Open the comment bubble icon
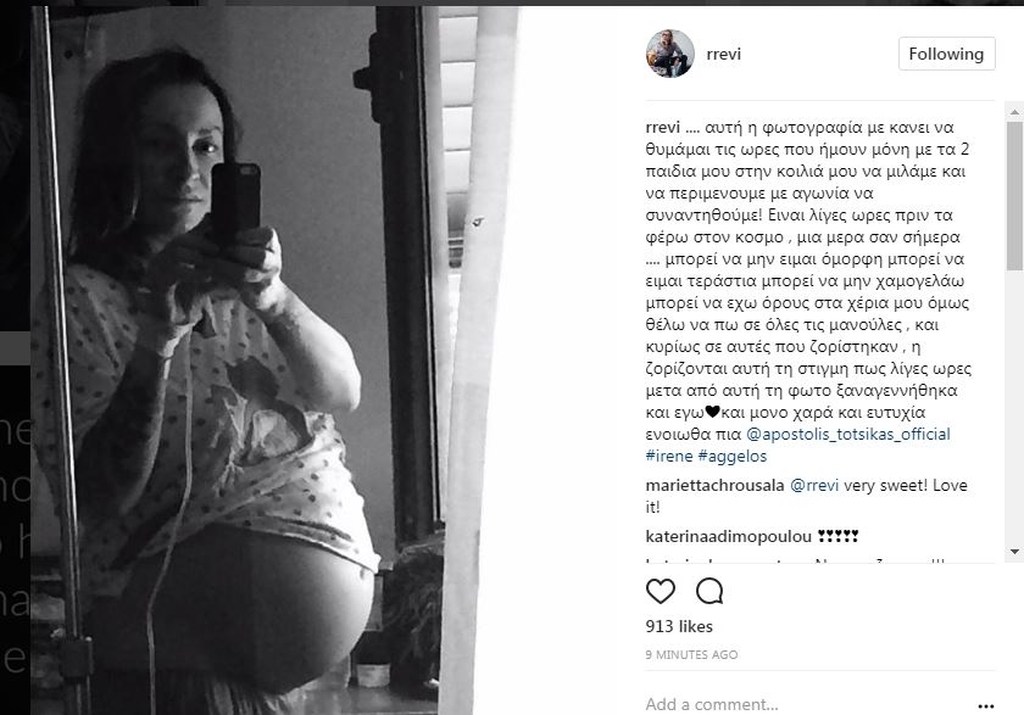 [x=709, y=591]
